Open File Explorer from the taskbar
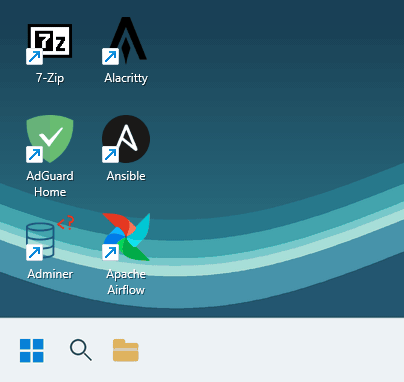The image size is (404, 382). tap(126, 350)
